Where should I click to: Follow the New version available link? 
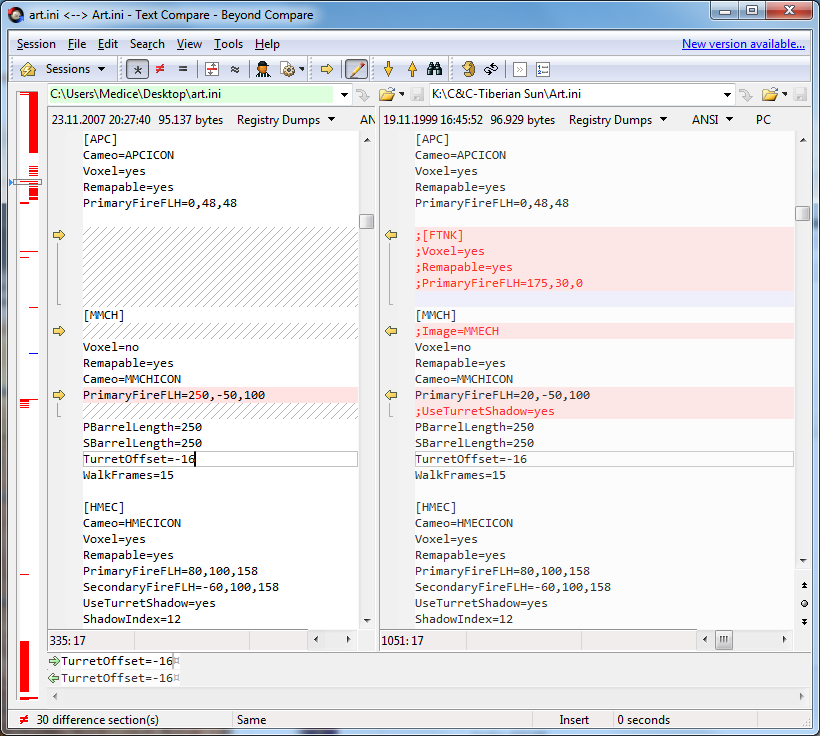coord(743,44)
